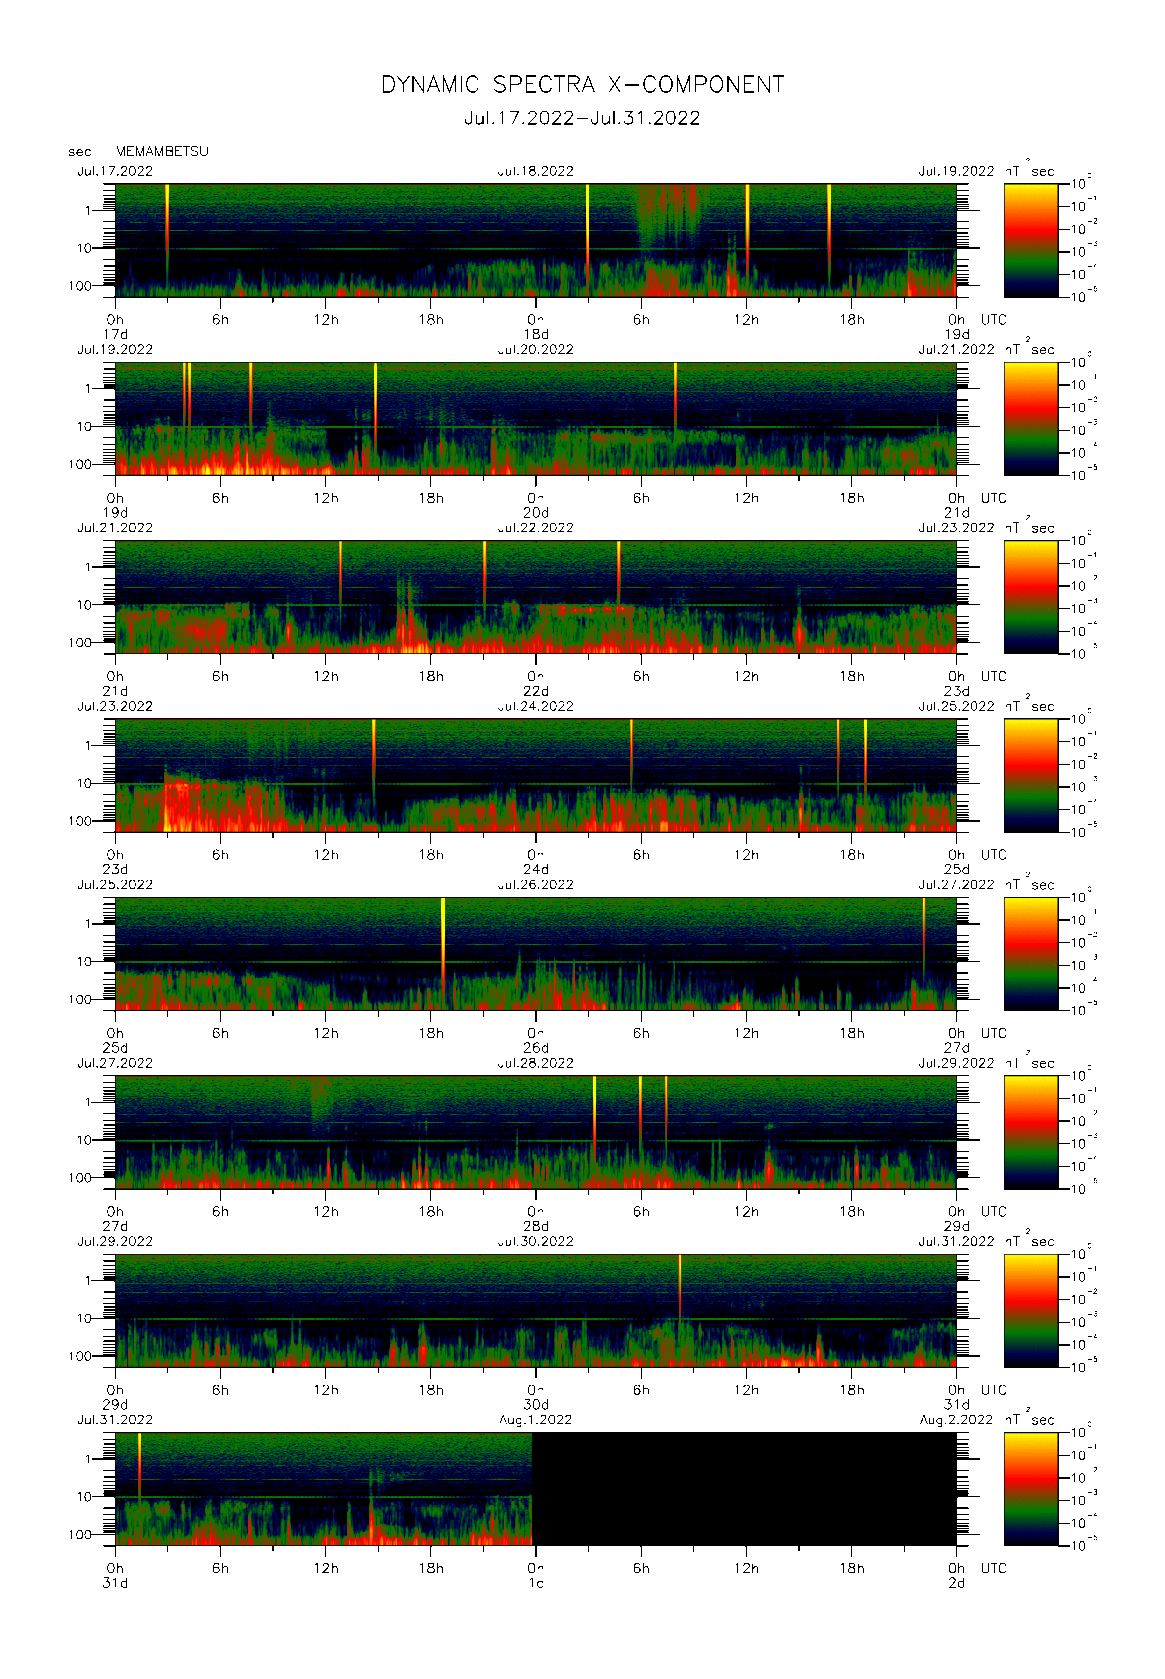Click the Jul.26.2022 midpoint date label
The image size is (1165, 1679).
tap(536, 884)
